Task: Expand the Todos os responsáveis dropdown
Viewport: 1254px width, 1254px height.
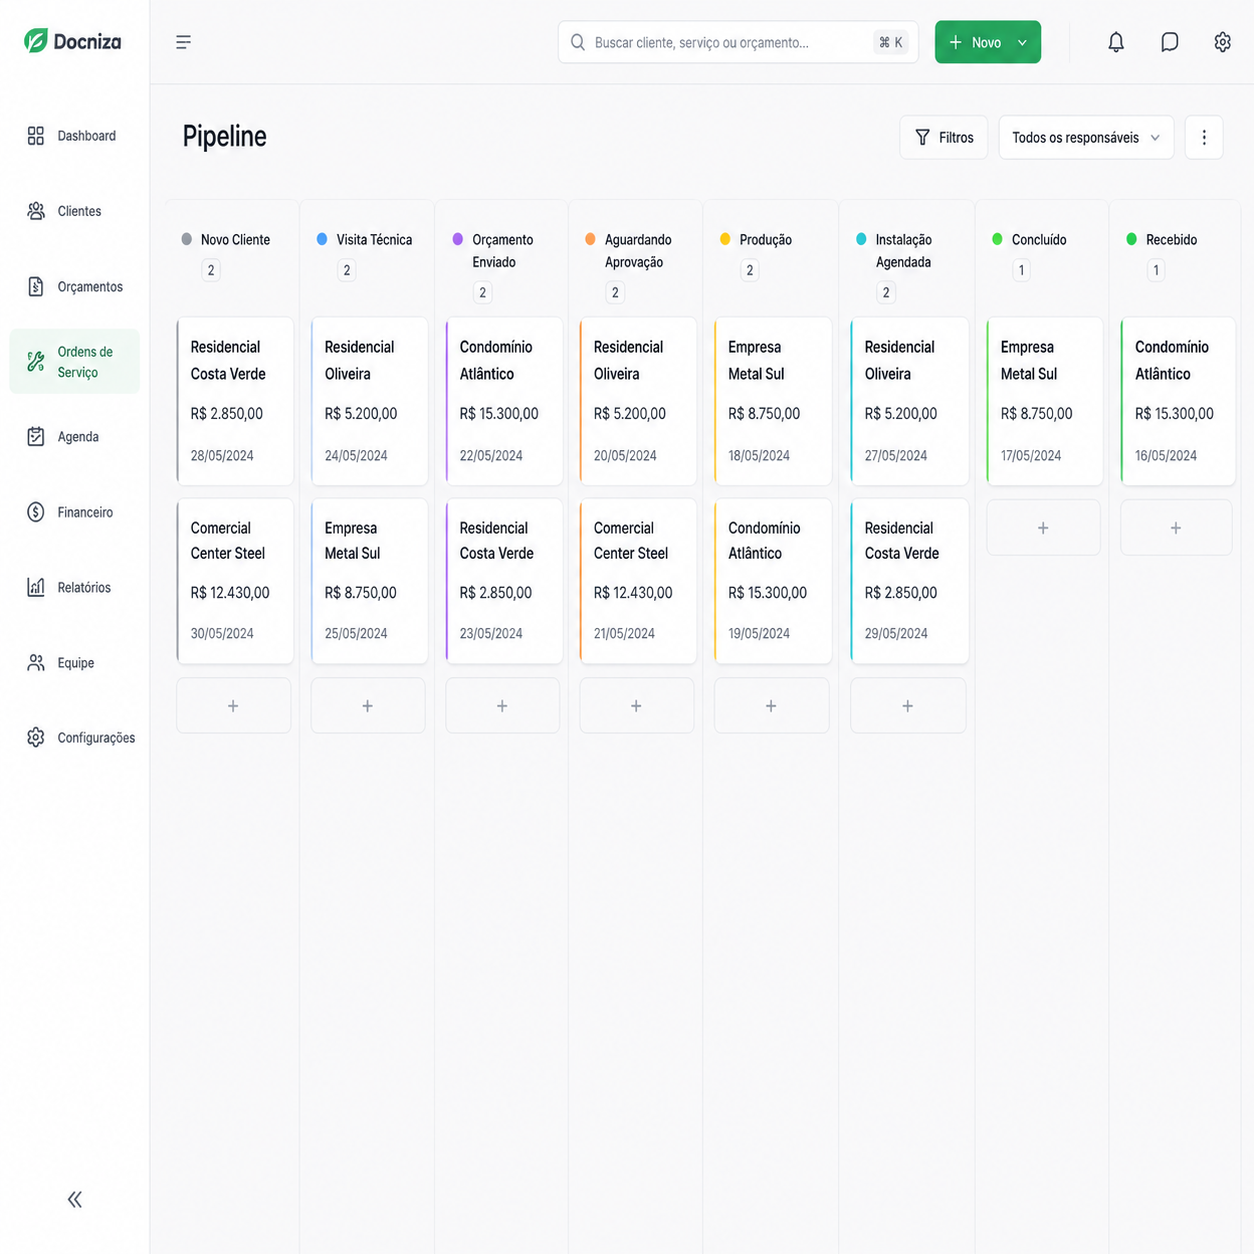Action: pos(1086,137)
